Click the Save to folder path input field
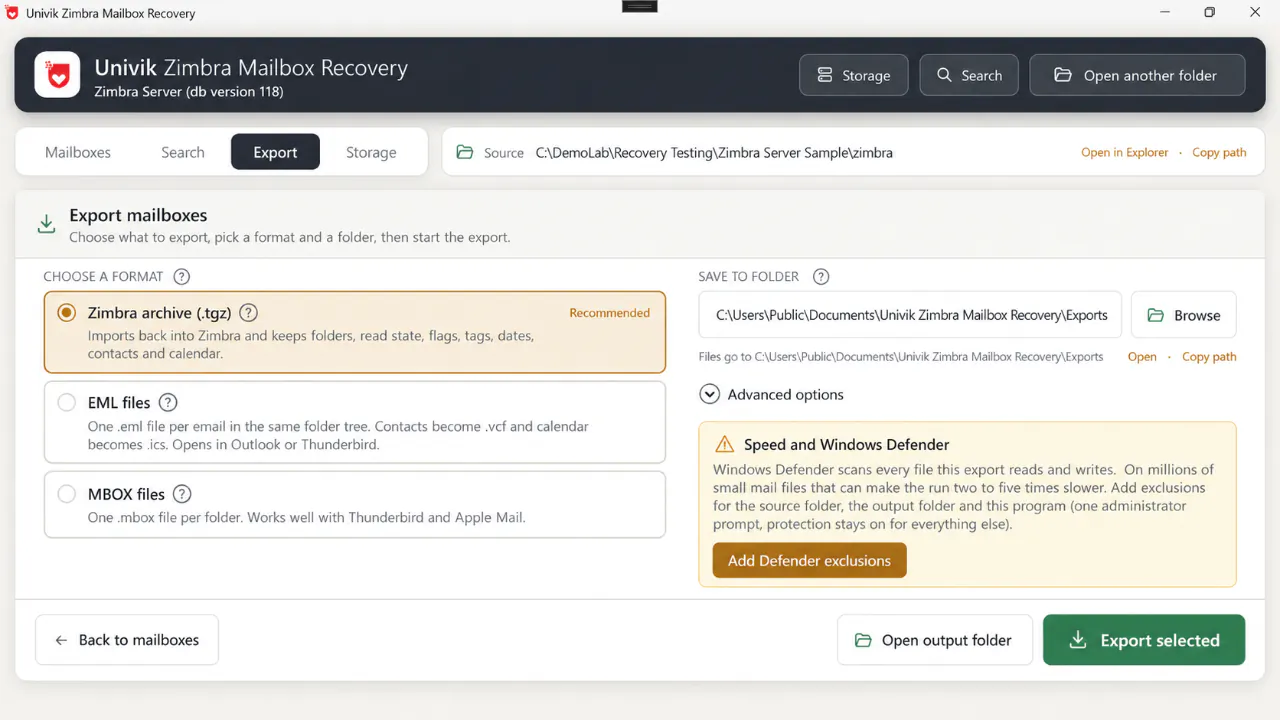The height and width of the screenshot is (720, 1280). click(x=910, y=315)
